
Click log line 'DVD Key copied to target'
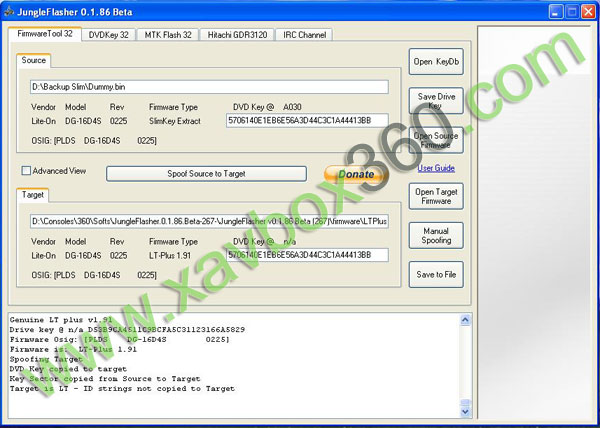68,369
